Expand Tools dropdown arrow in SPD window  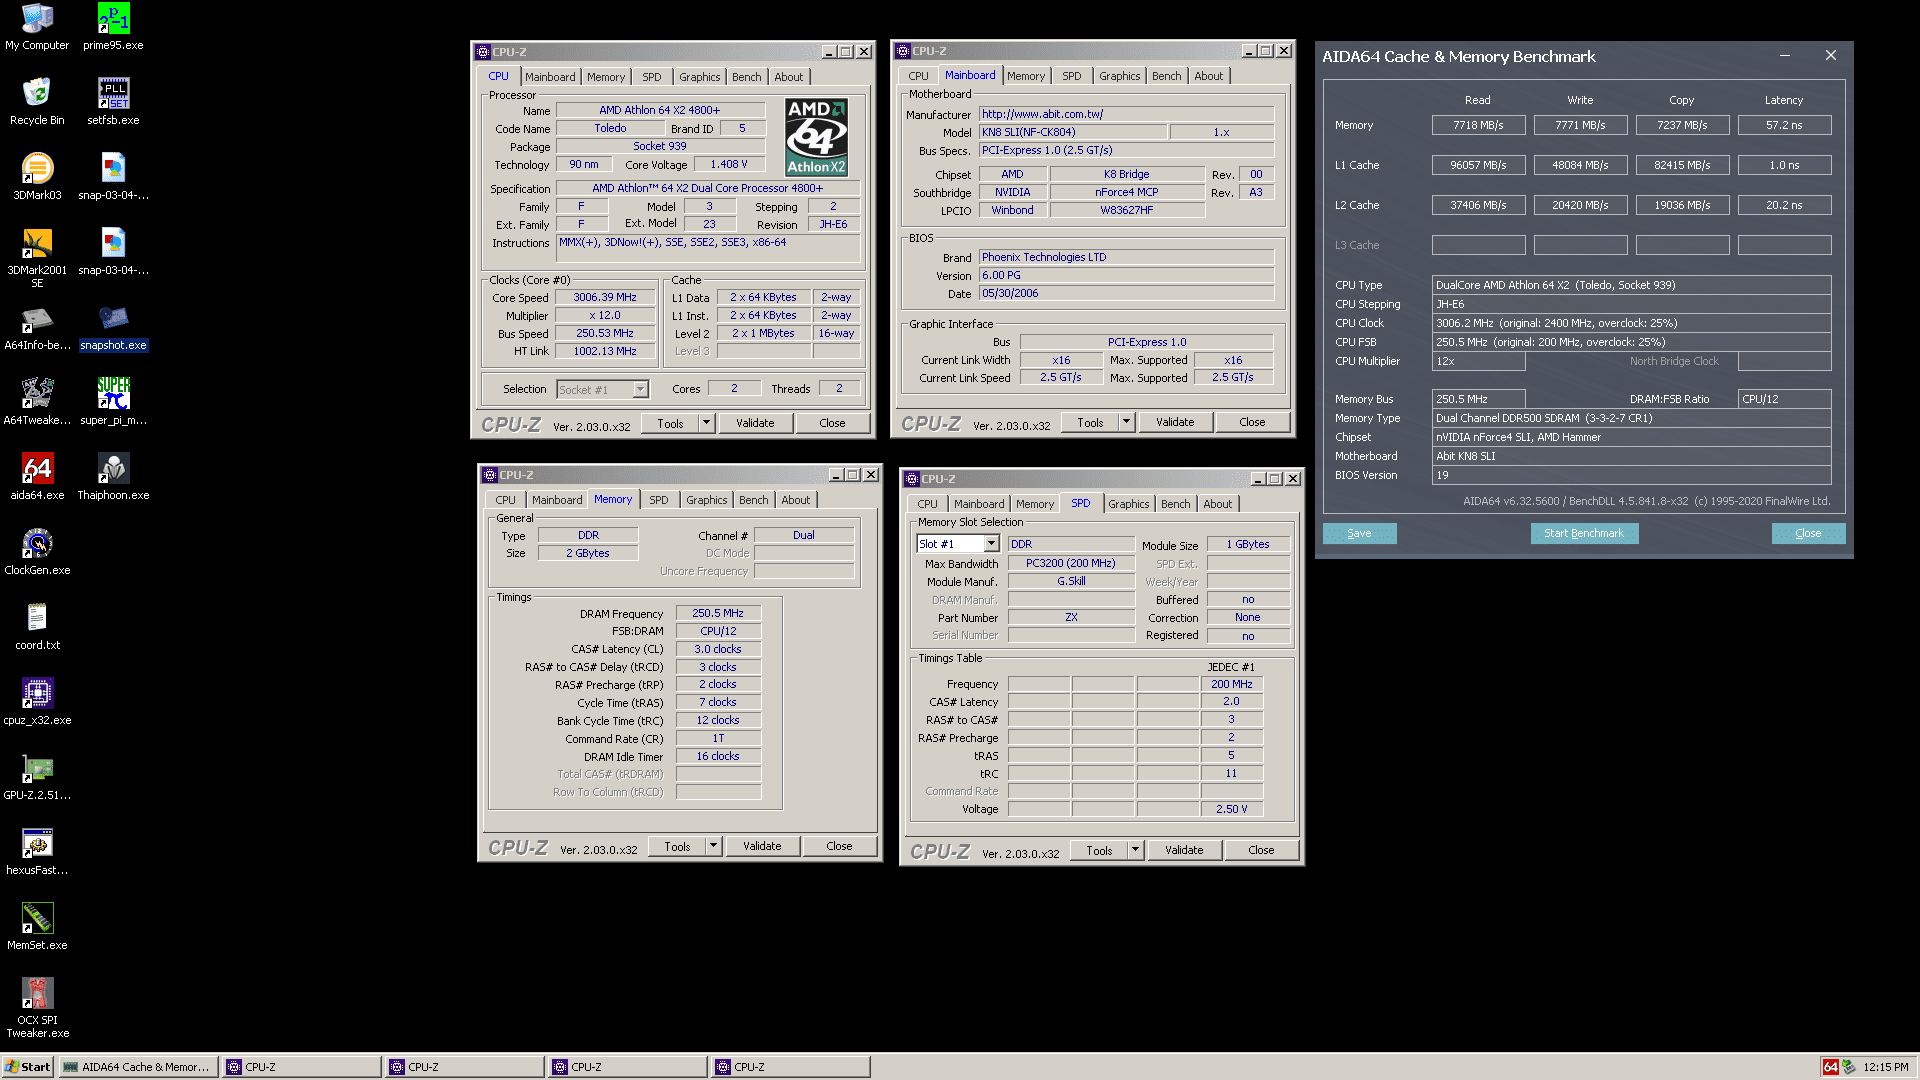pyautogui.click(x=1135, y=850)
